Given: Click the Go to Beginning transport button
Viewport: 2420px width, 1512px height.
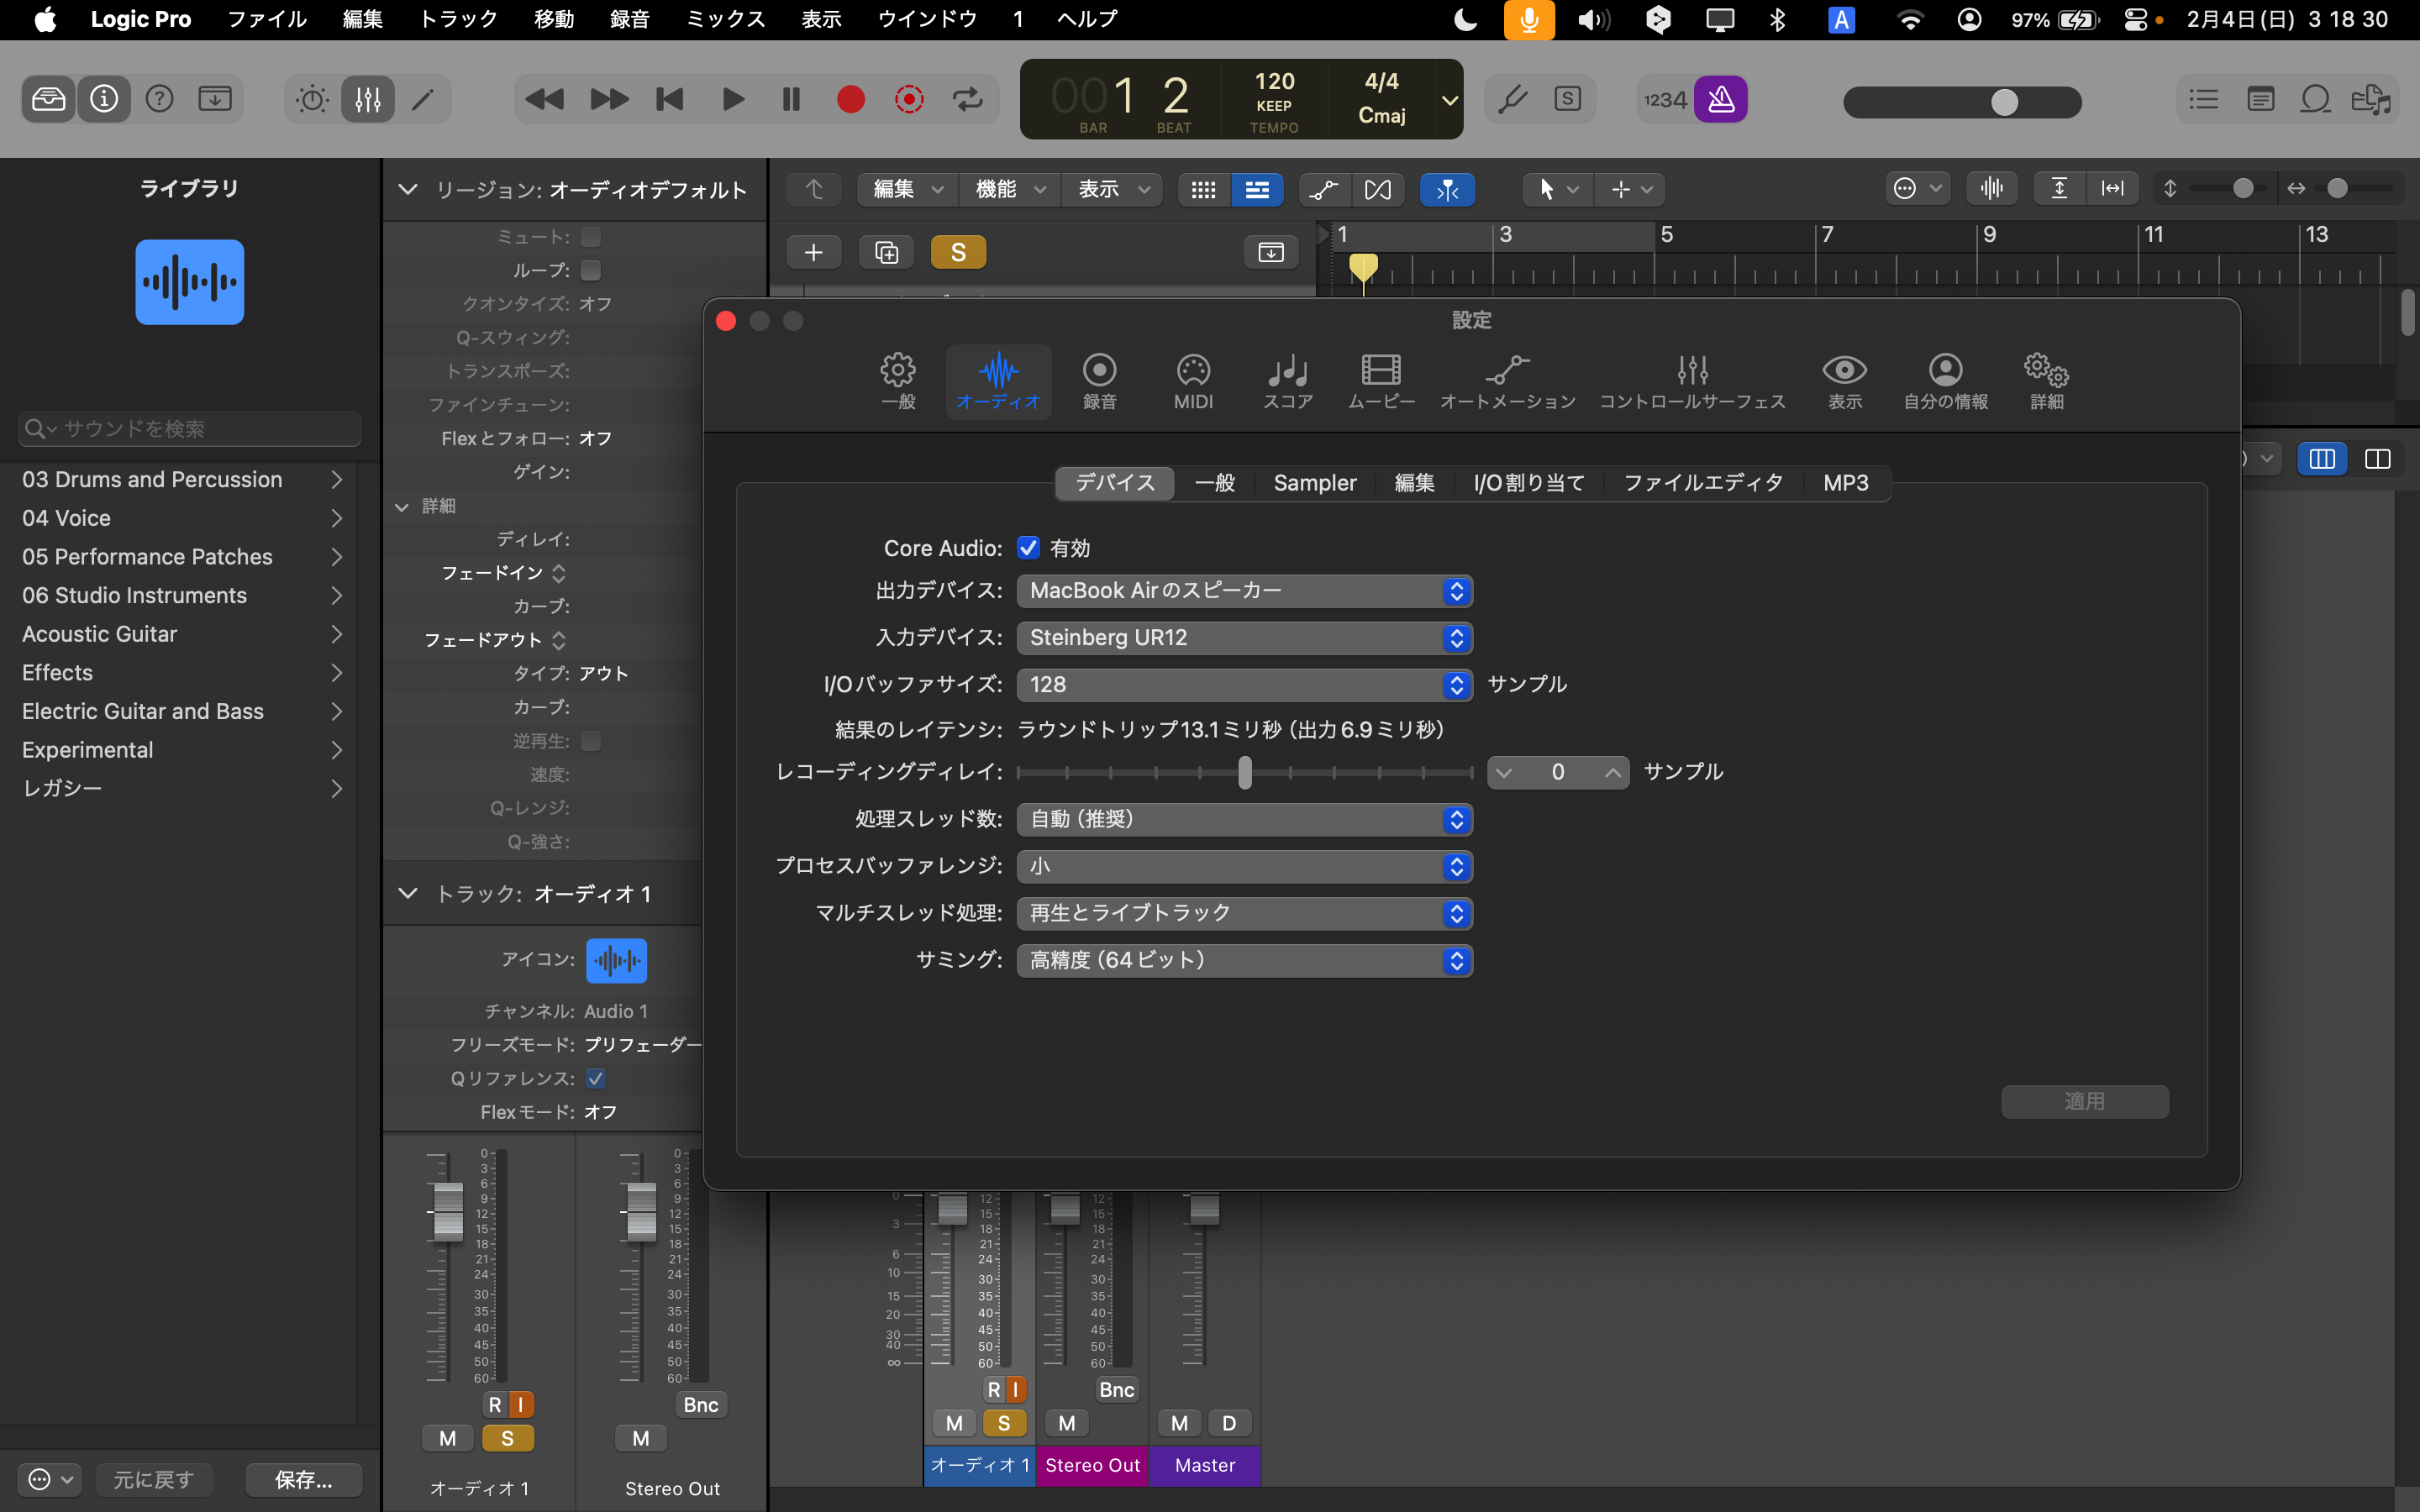Looking at the screenshot, I should [x=669, y=99].
